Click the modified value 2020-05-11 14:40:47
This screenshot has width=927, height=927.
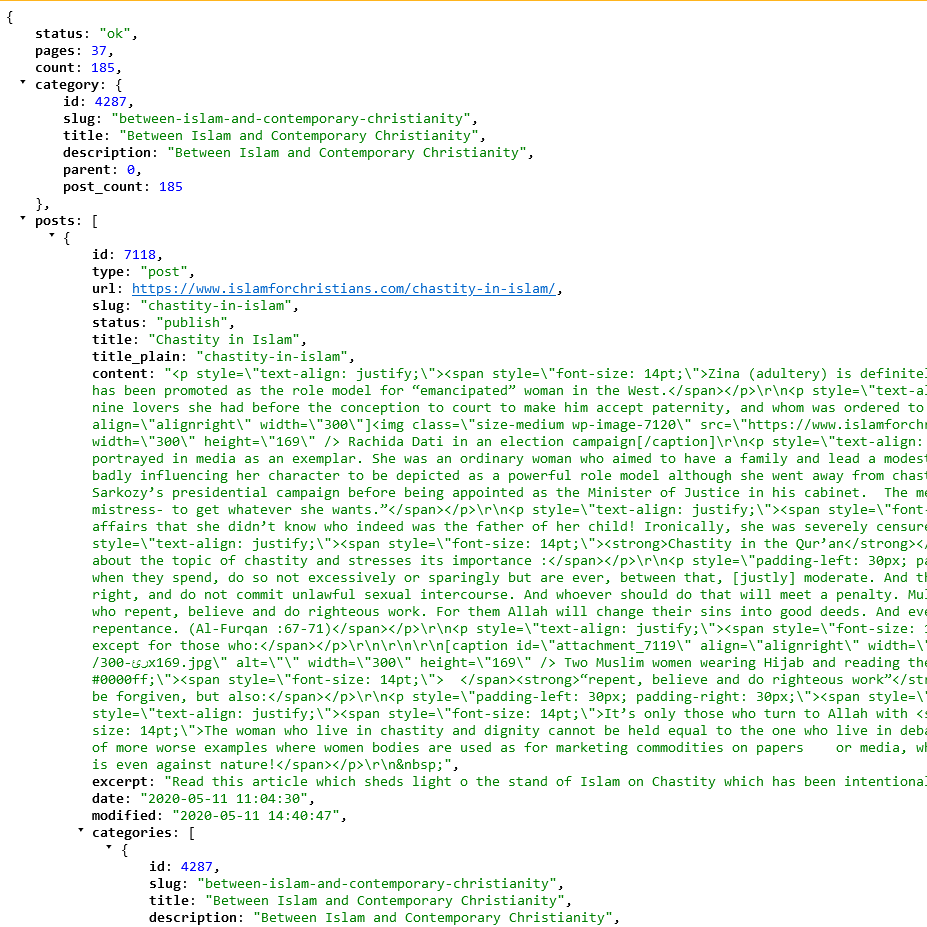tap(256, 816)
